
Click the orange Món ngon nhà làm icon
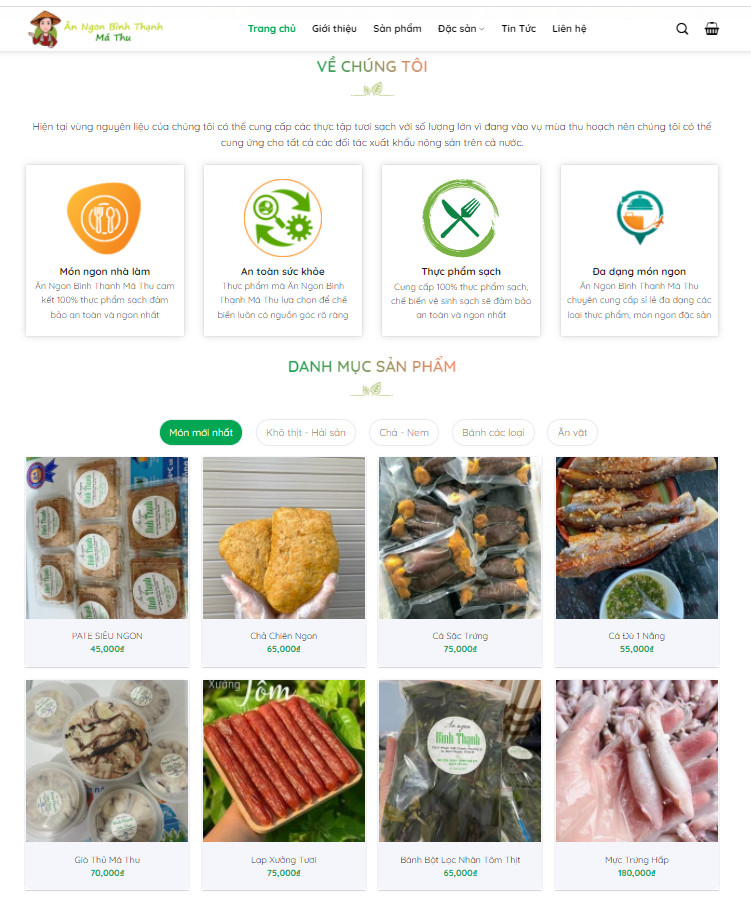pos(104,218)
